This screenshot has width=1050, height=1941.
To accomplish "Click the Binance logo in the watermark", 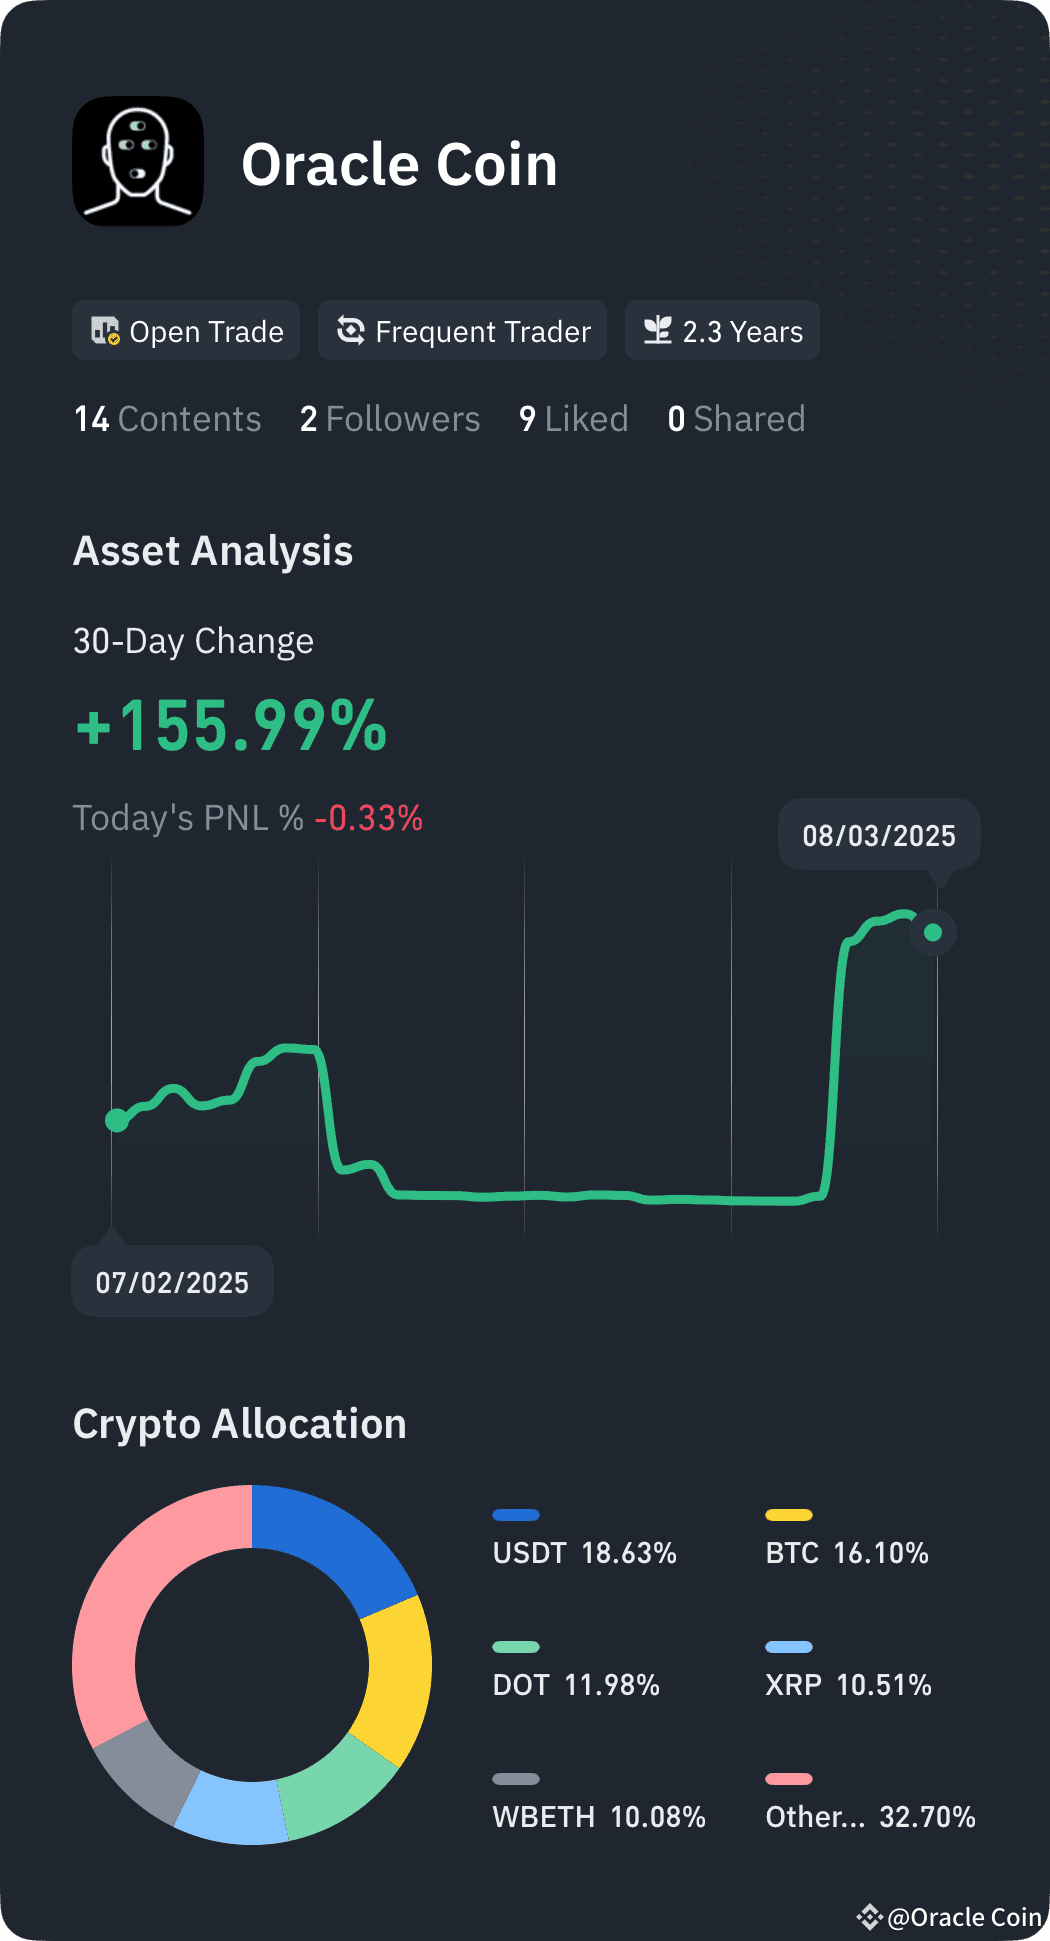I will click(x=869, y=1917).
